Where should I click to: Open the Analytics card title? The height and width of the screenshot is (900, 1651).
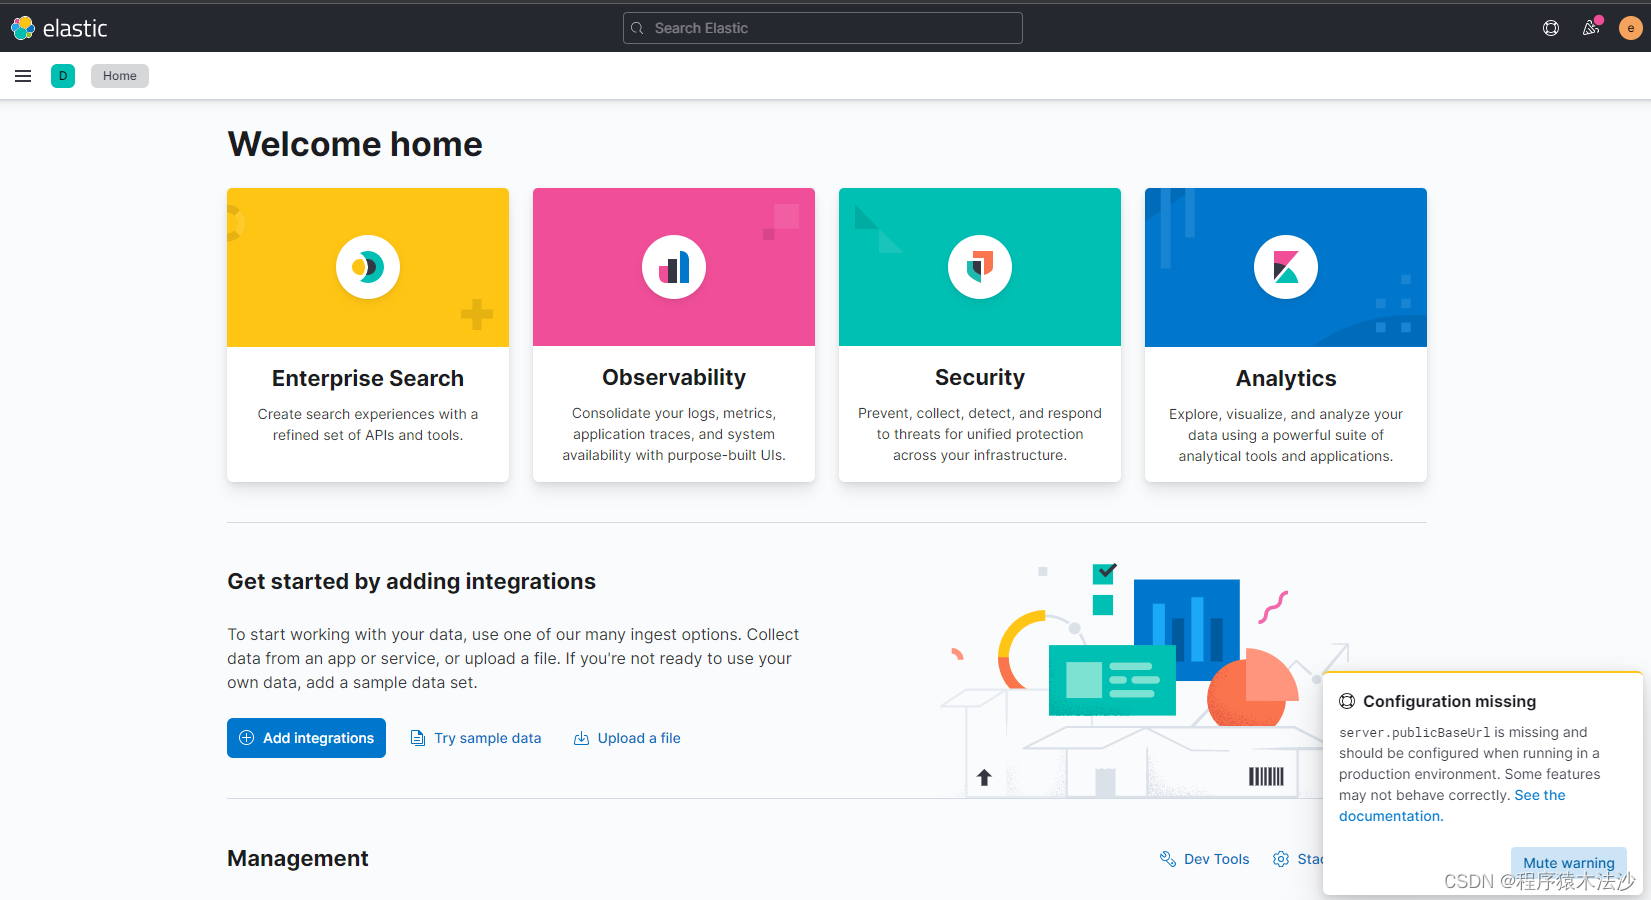[1286, 378]
